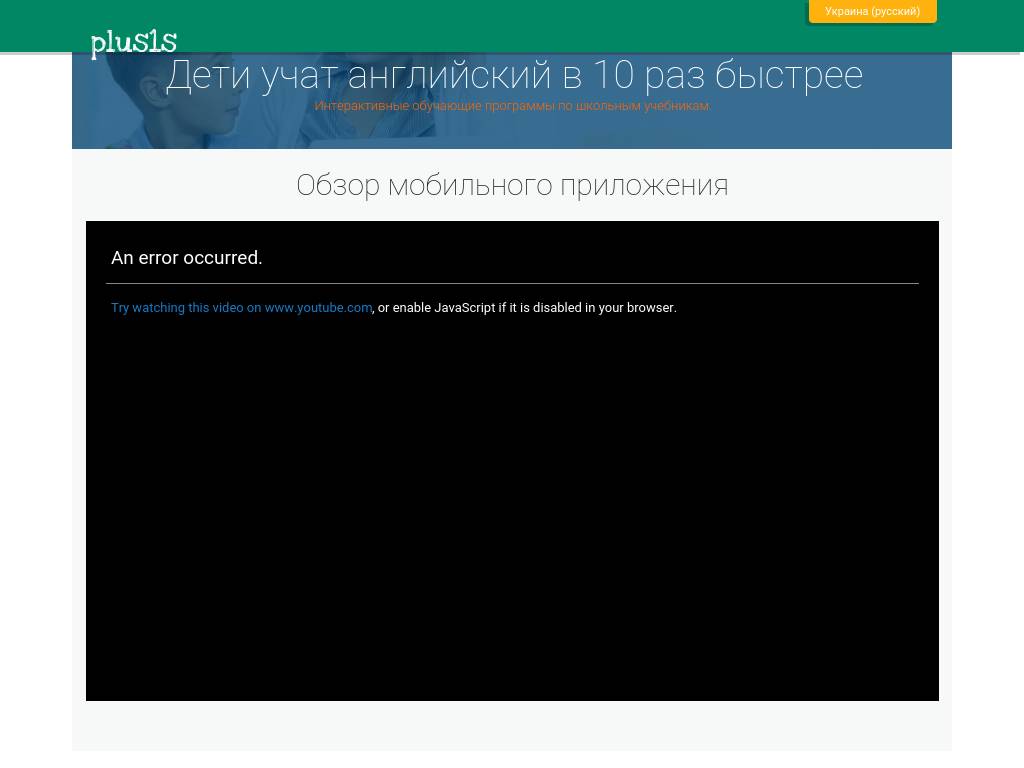This screenshot has height=768, width=1024.
Task: Select the Обзор мобильного приложения heading
Action: 512,185
